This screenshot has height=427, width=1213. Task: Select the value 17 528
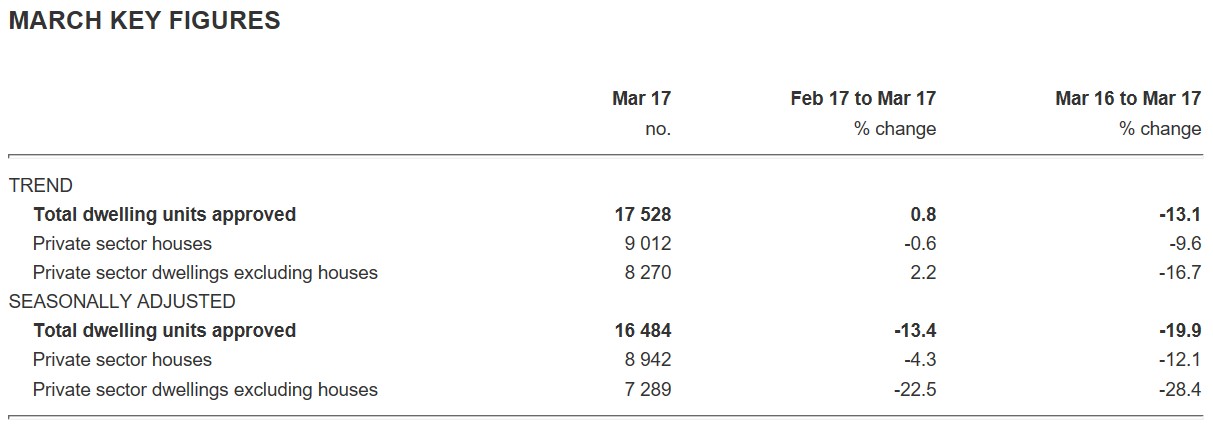642,214
